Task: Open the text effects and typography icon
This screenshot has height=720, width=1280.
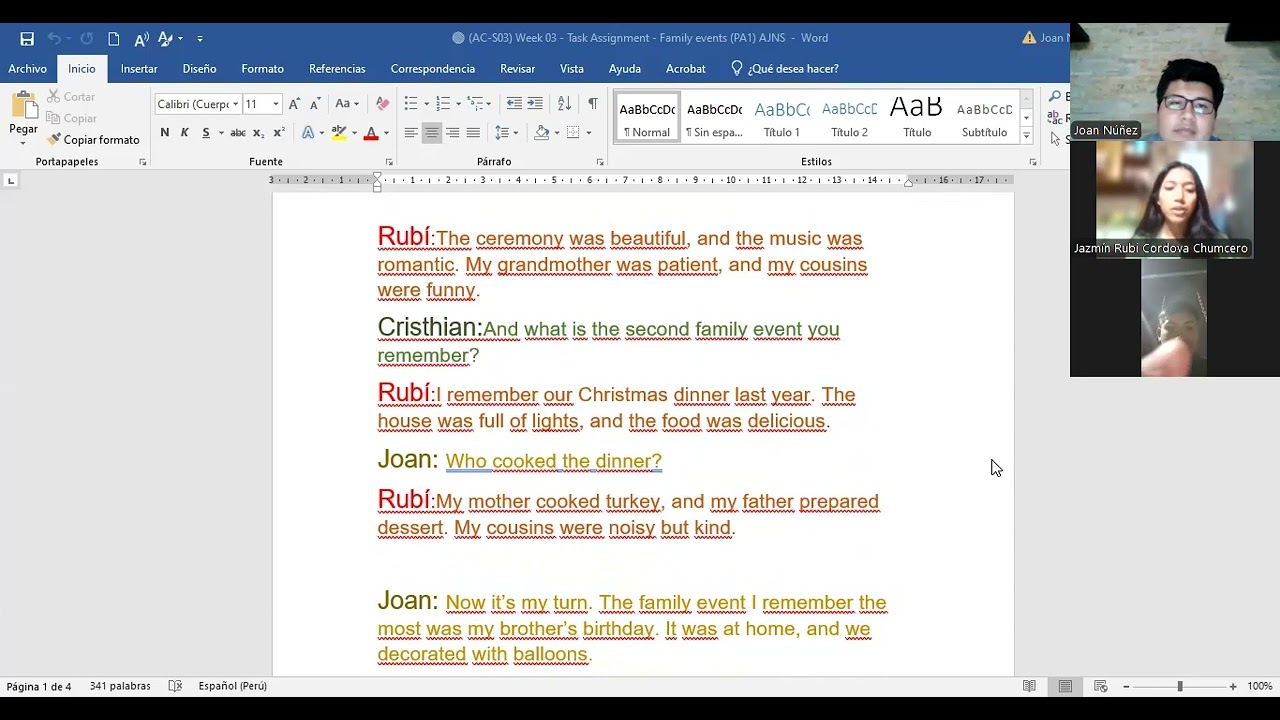Action: click(x=308, y=133)
